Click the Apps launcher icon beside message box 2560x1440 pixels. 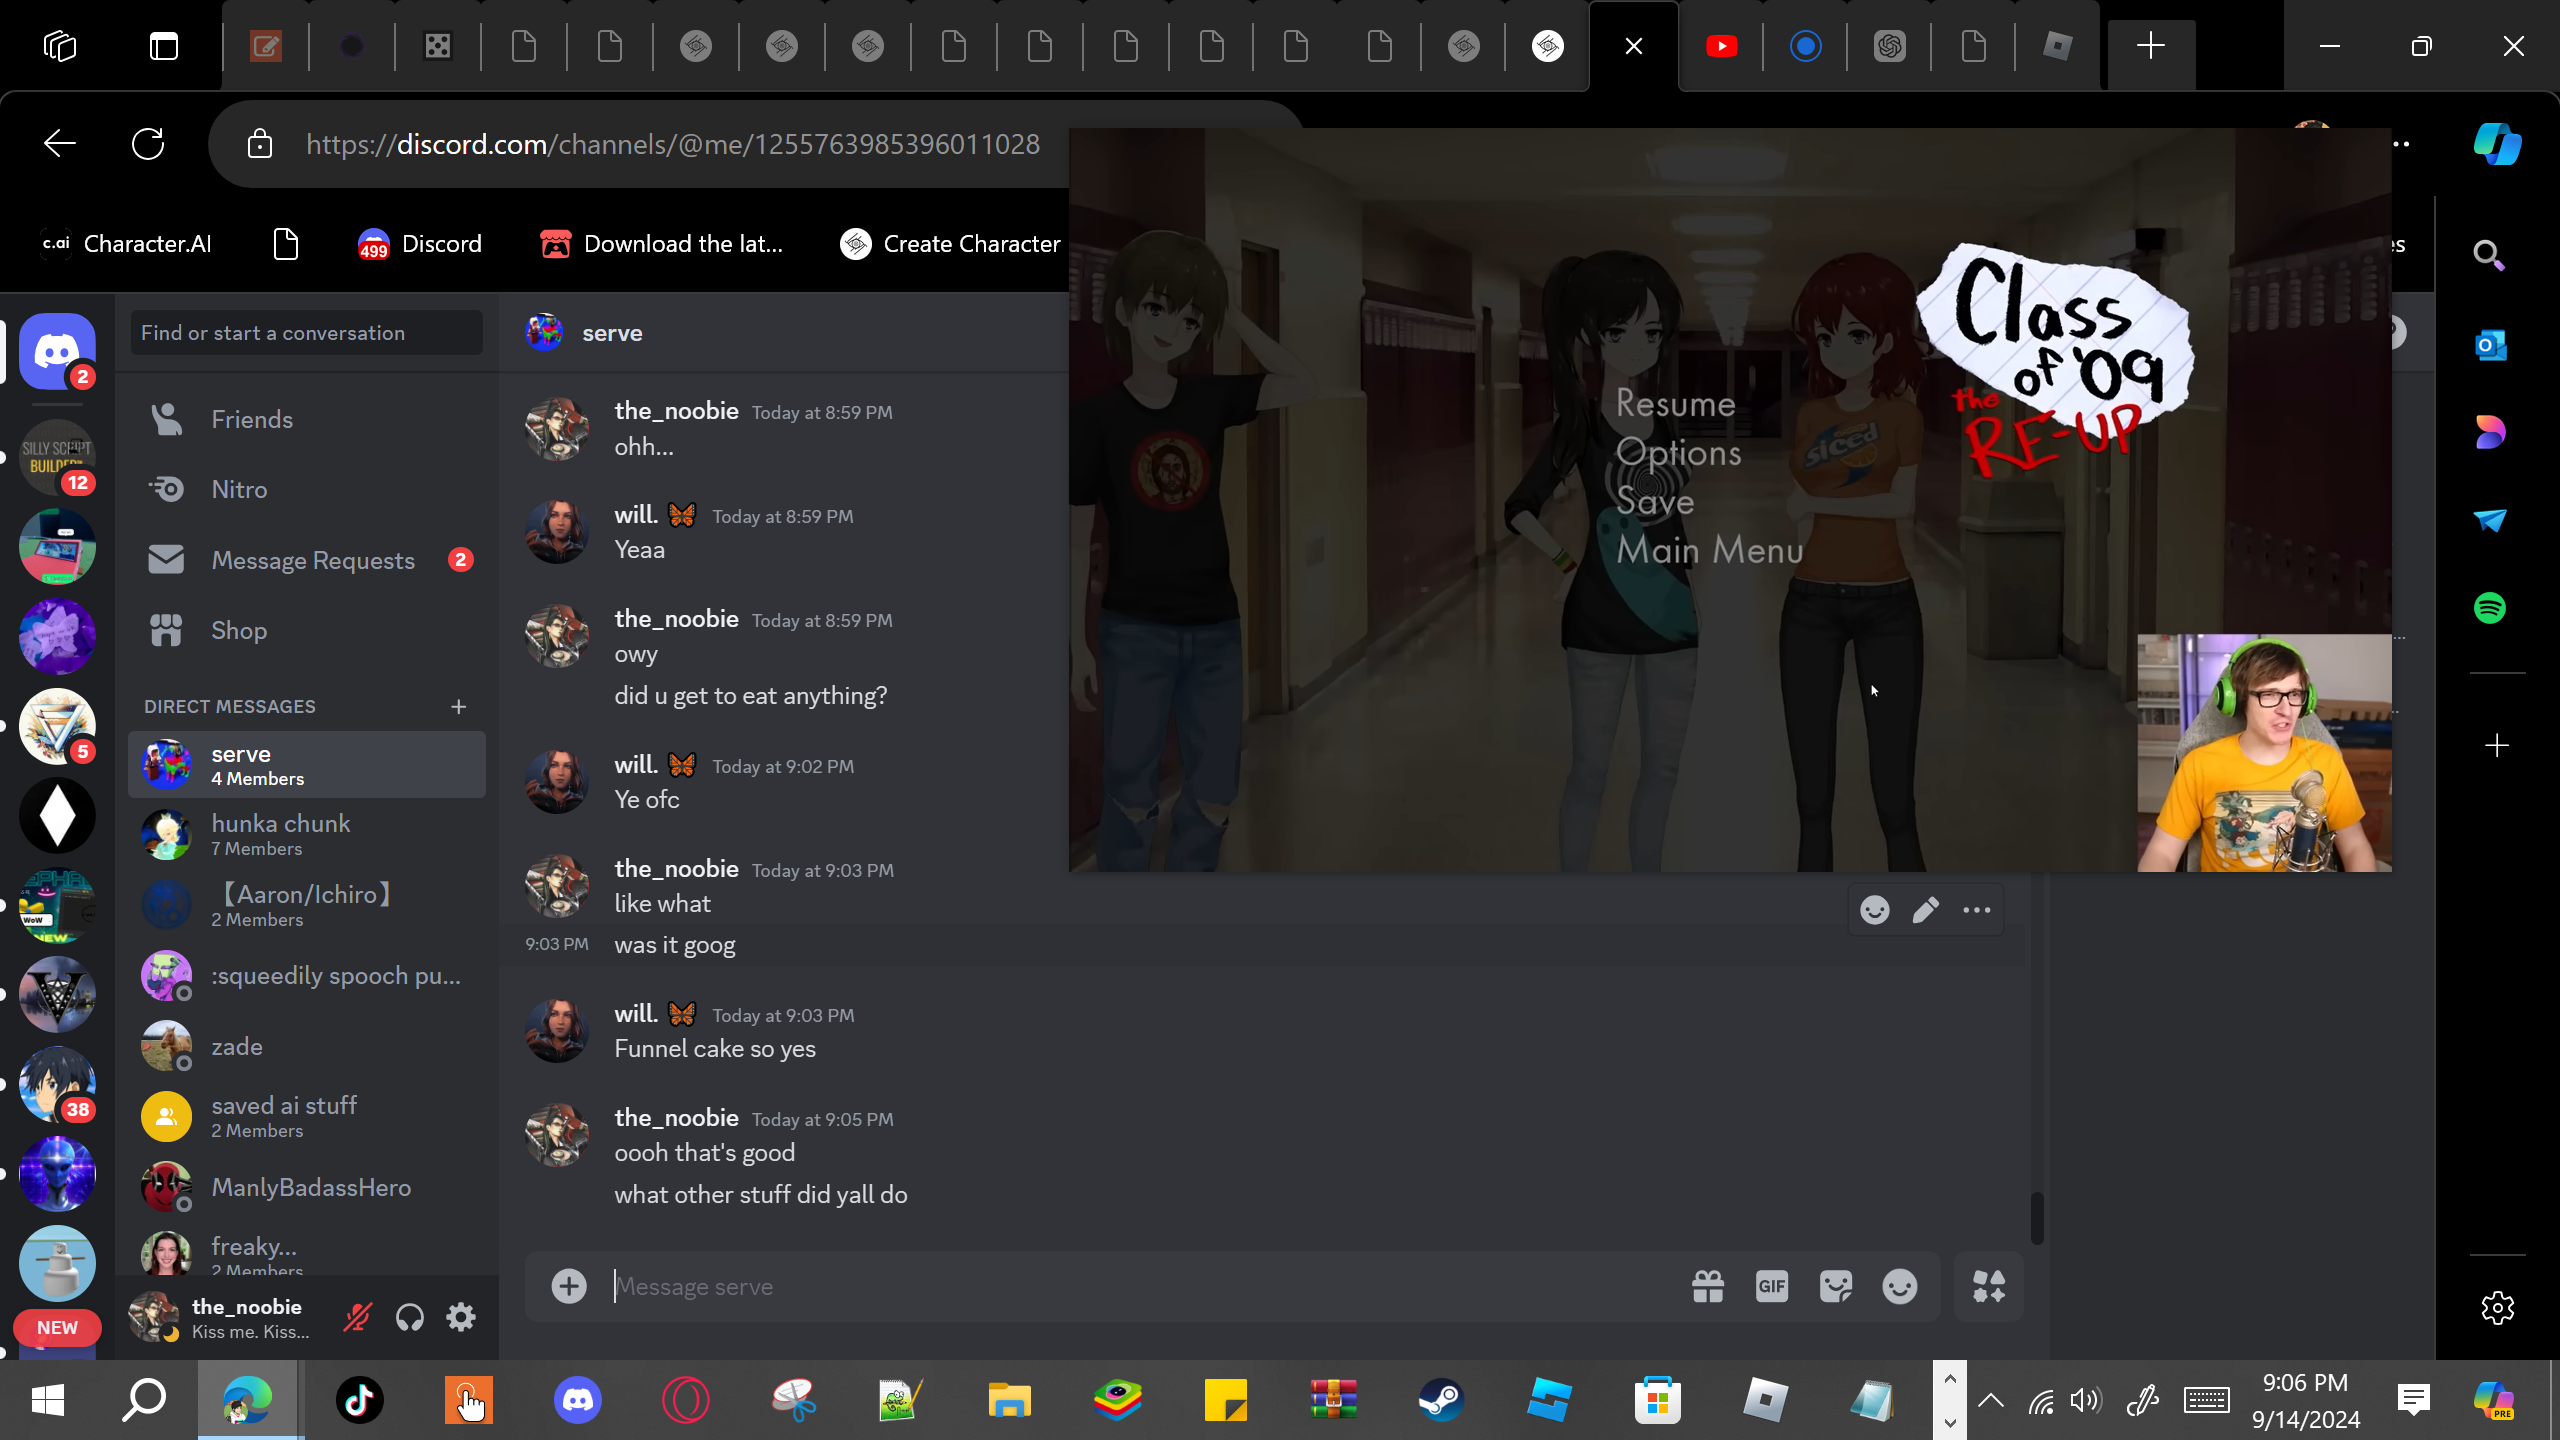click(1988, 1286)
